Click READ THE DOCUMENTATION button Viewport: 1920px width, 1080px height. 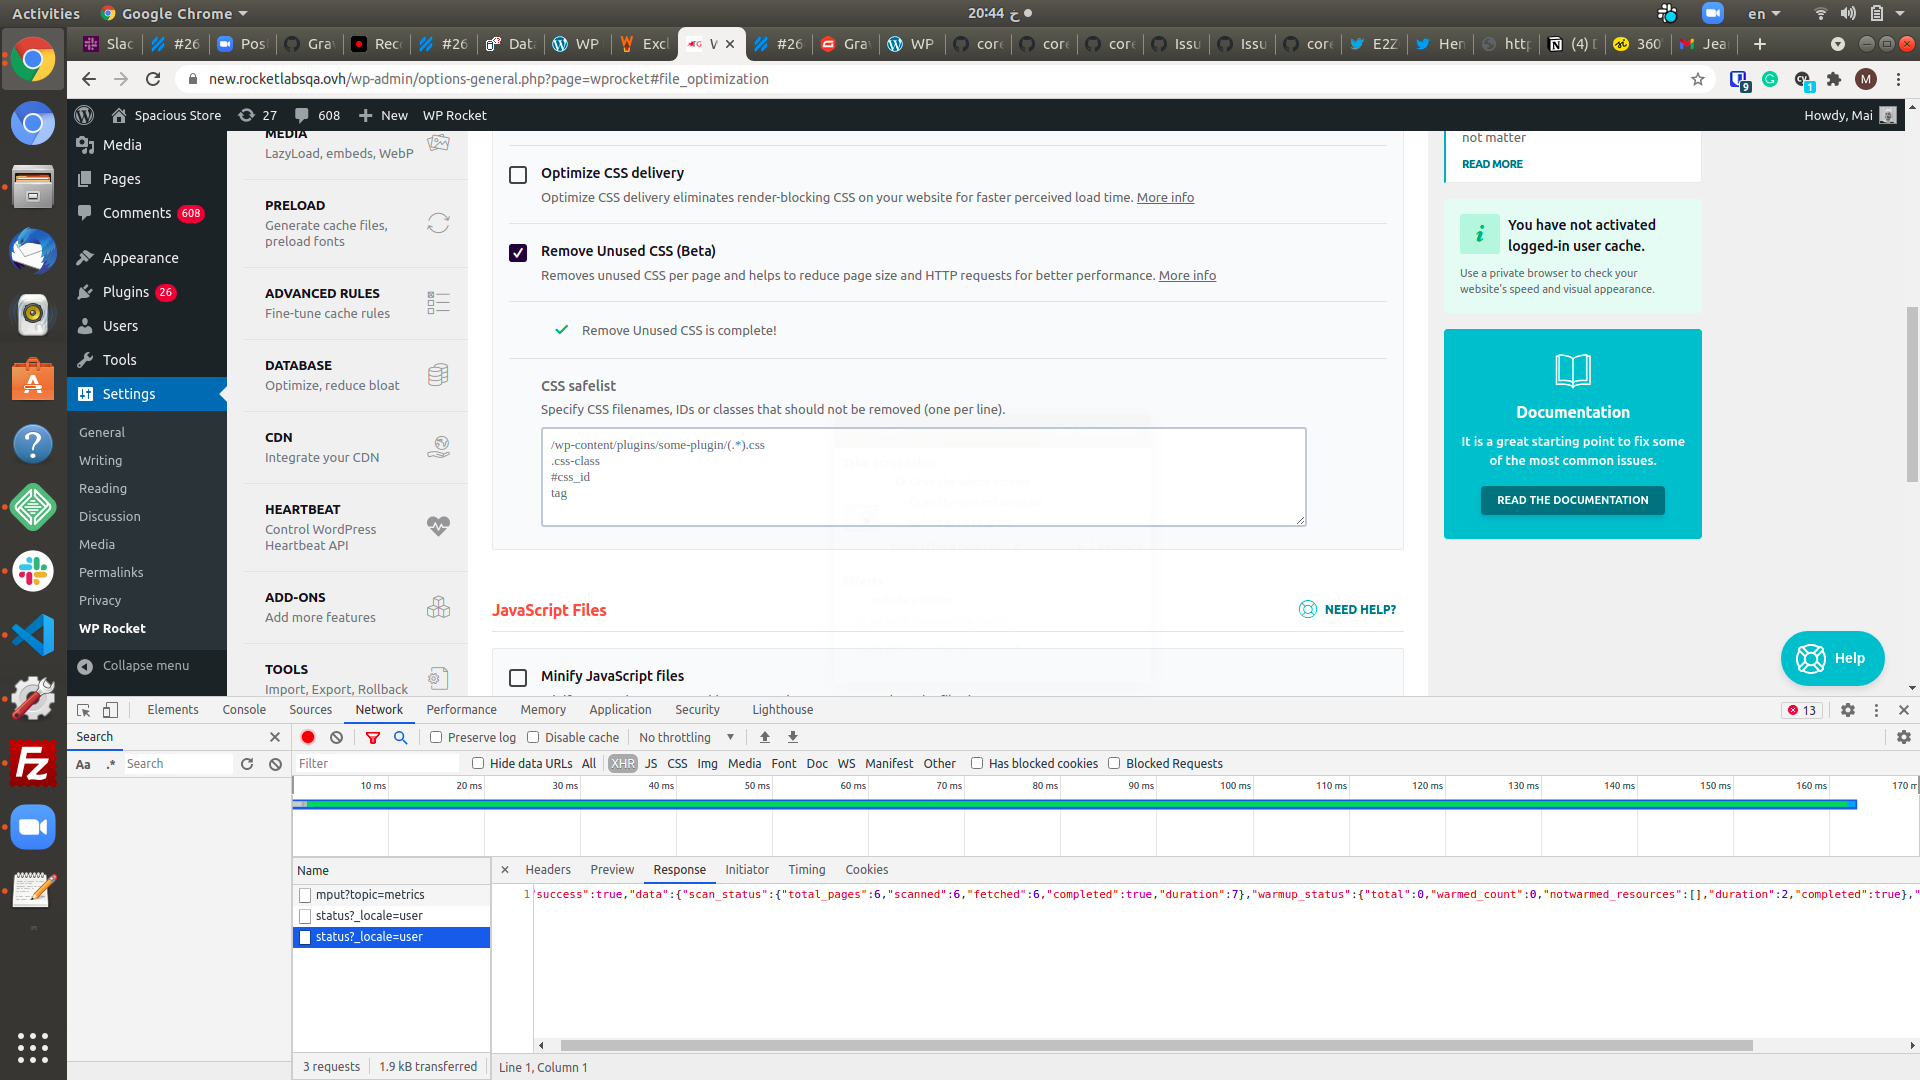point(1572,500)
